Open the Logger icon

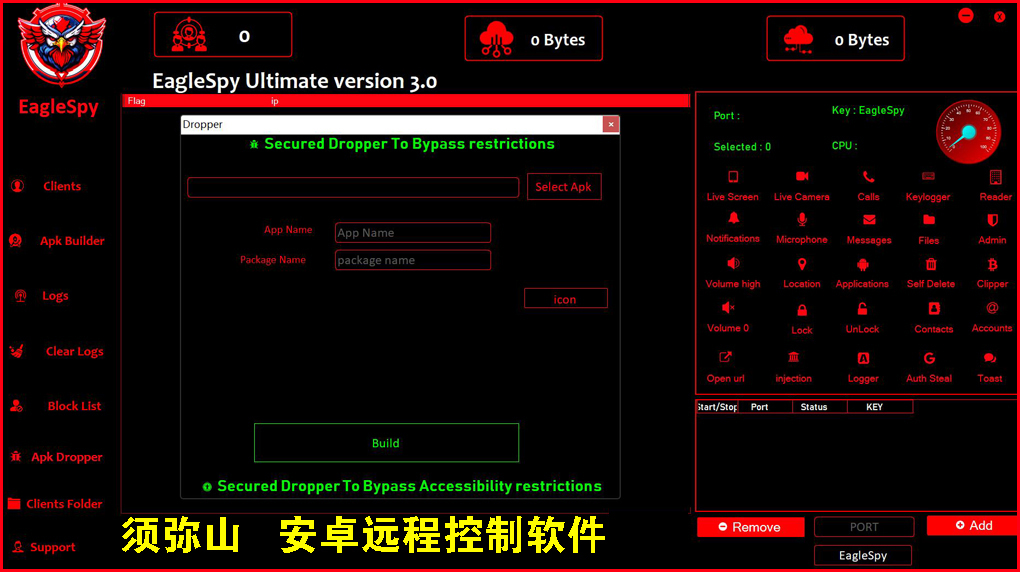pyautogui.click(x=863, y=359)
